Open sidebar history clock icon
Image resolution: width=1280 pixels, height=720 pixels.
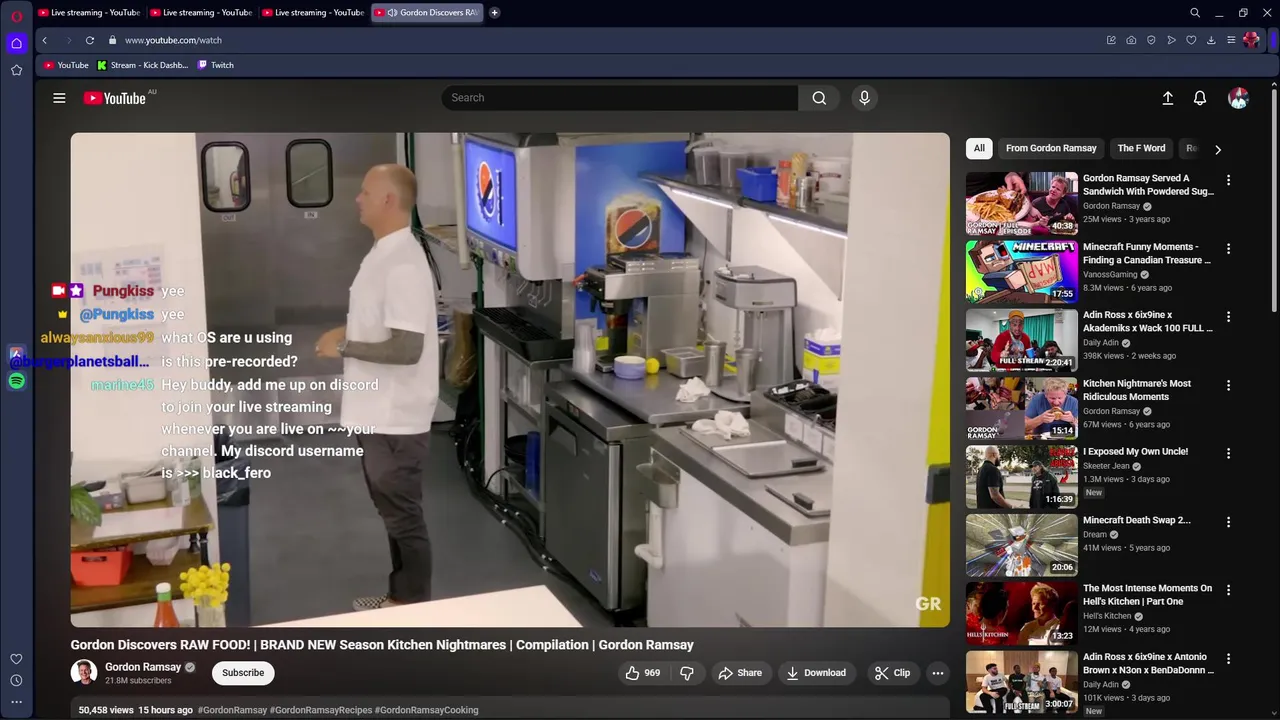click(x=16, y=681)
